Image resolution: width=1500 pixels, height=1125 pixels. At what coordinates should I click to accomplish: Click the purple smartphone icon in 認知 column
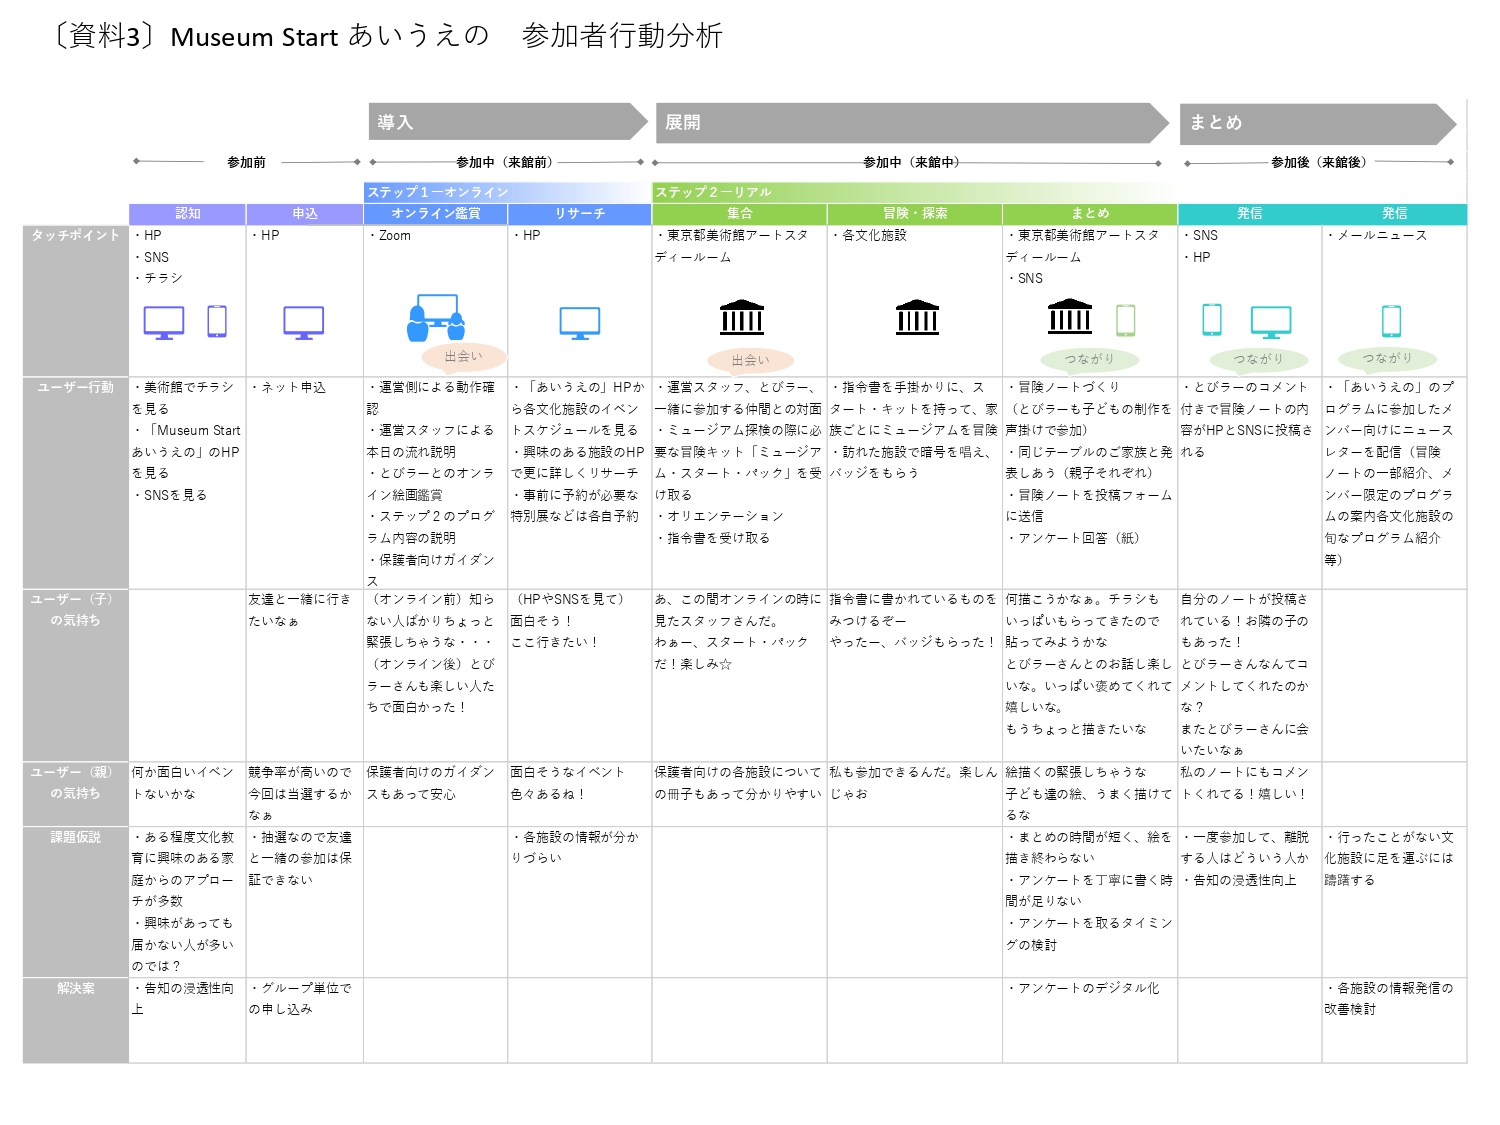[217, 321]
